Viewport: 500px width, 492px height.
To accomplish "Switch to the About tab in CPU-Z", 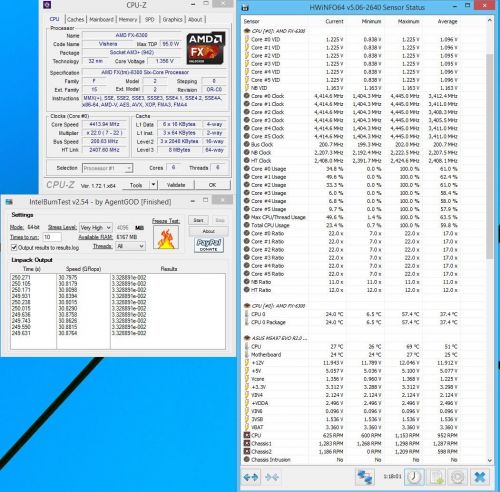I will coord(195,19).
